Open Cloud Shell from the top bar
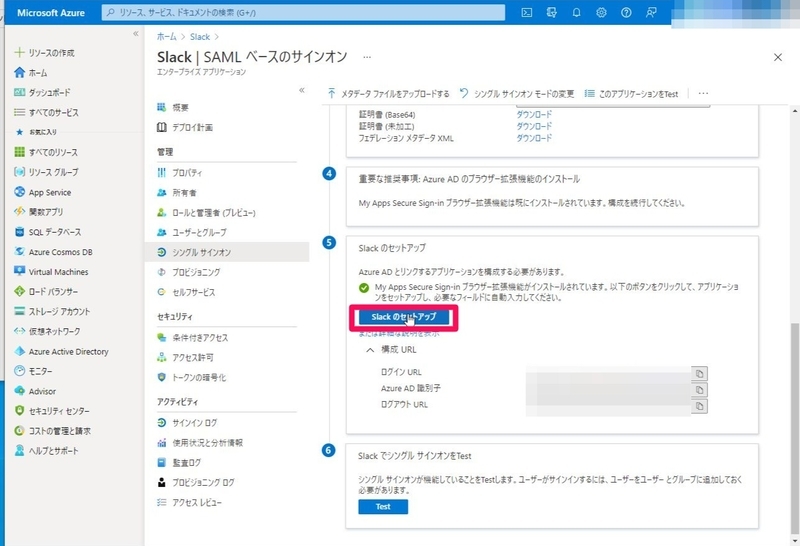Image resolution: width=800 pixels, height=546 pixels. tap(527, 13)
